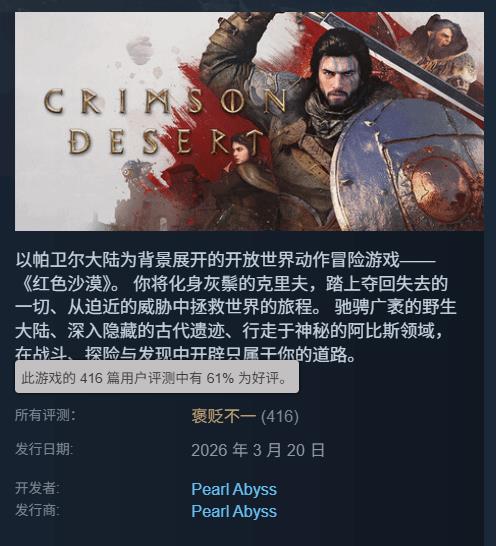The width and height of the screenshot is (496, 546).
Task: Click the 褒贬不一 review summary
Action: click(x=224, y=416)
